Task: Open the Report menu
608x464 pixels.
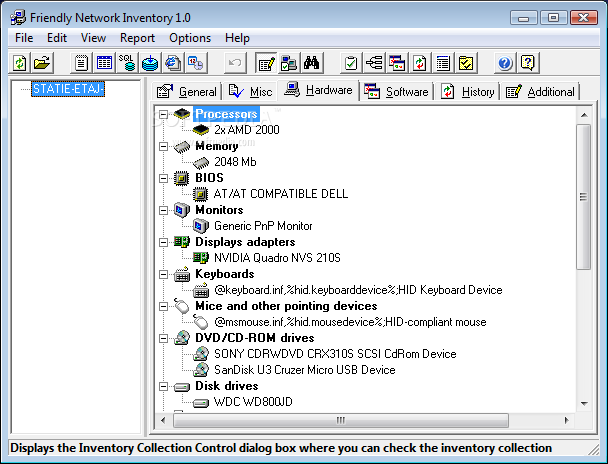Action: coord(137,38)
